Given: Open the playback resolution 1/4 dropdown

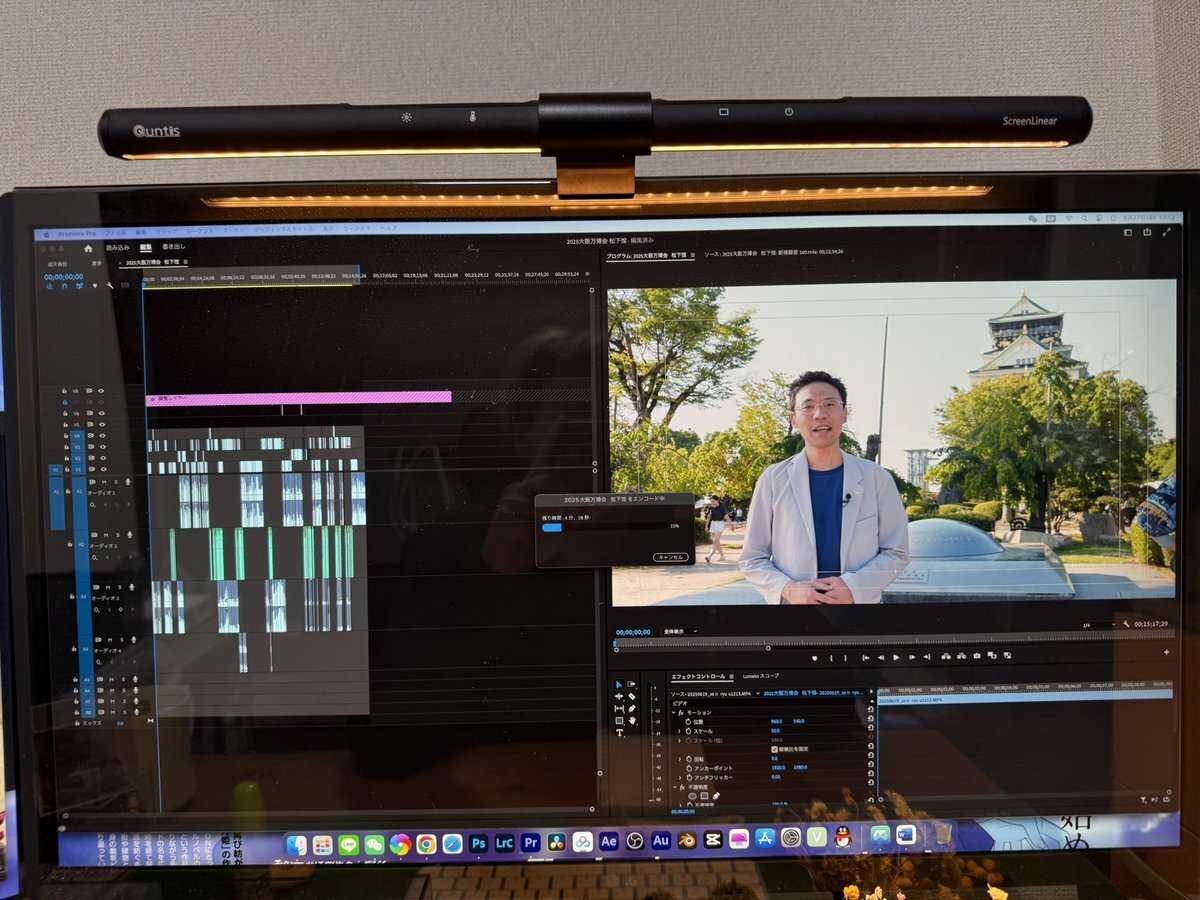Looking at the screenshot, I should click(1099, 625).
